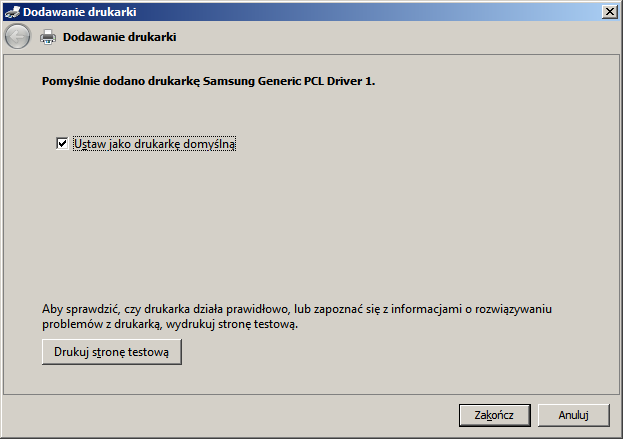Close the dialog with the X button
The width and height of the screenshot is (623, 439).
[x=609, y=12]
